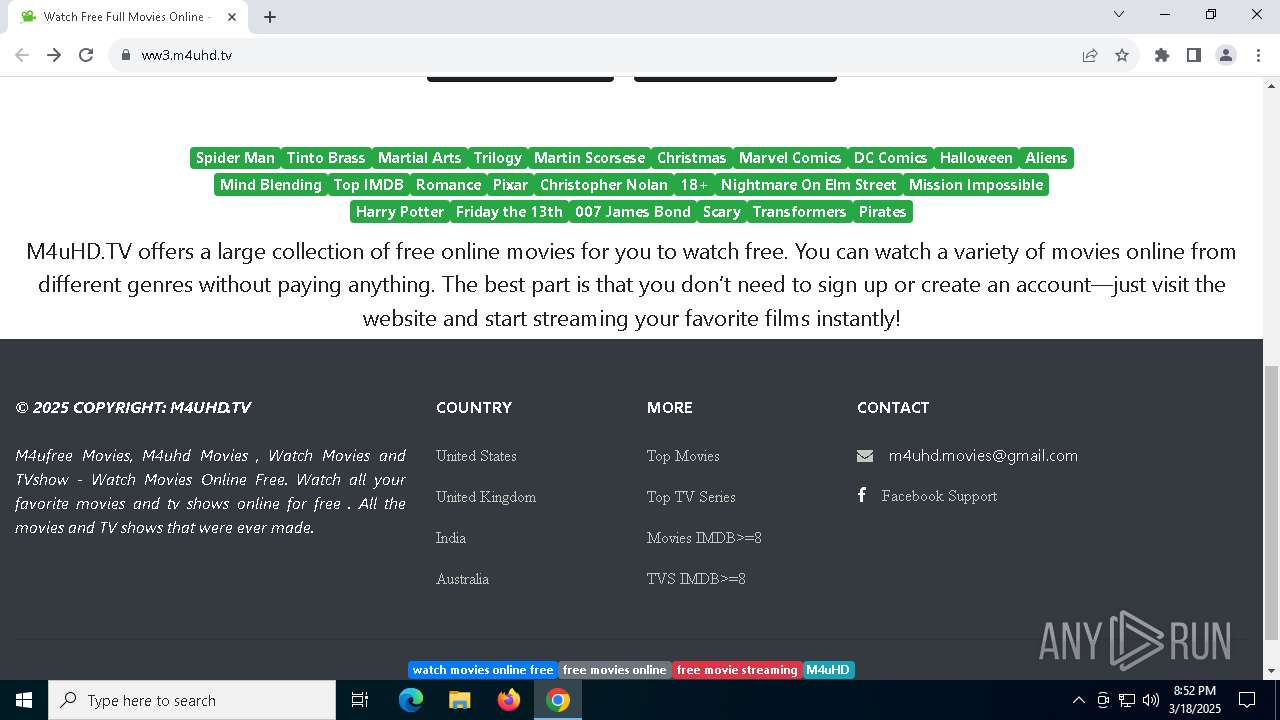
Task: Bookmark this tab with star icon
Action: pos(1122,55)
